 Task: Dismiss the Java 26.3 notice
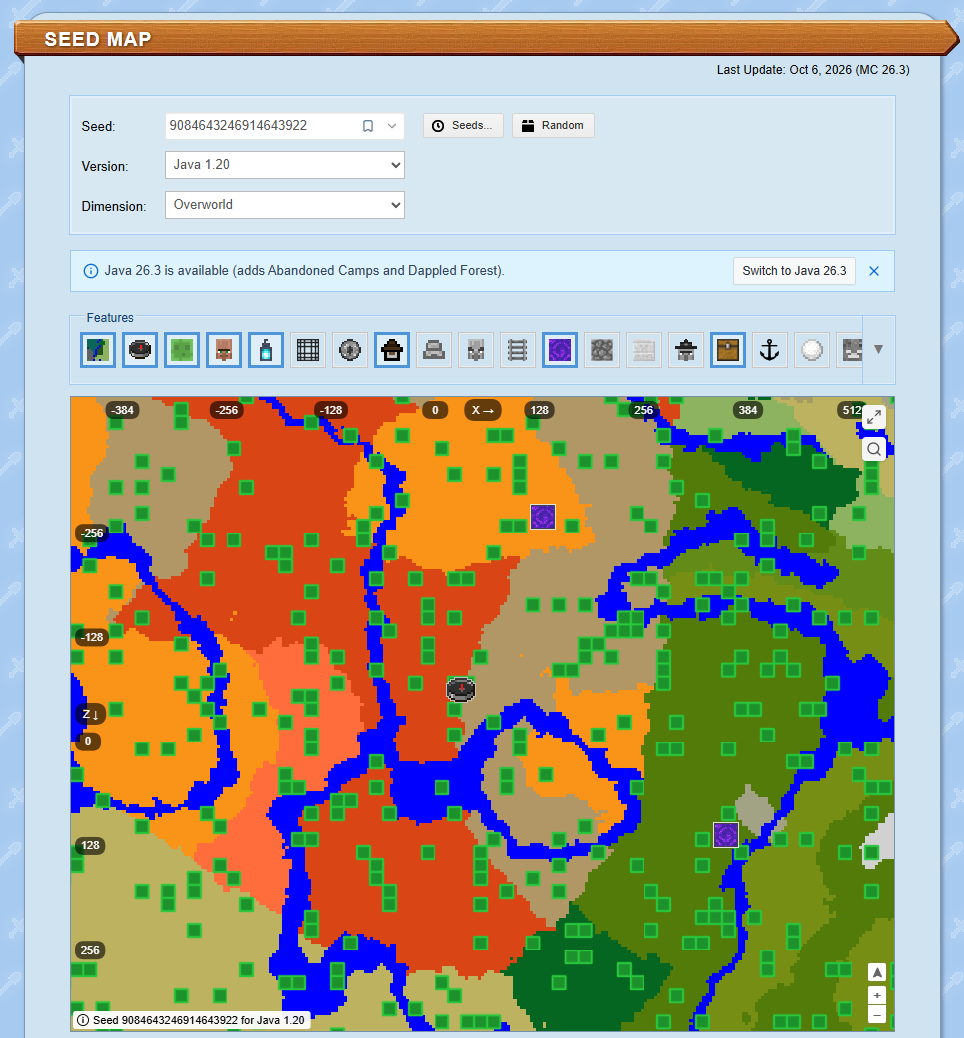(x=874, y=271)
